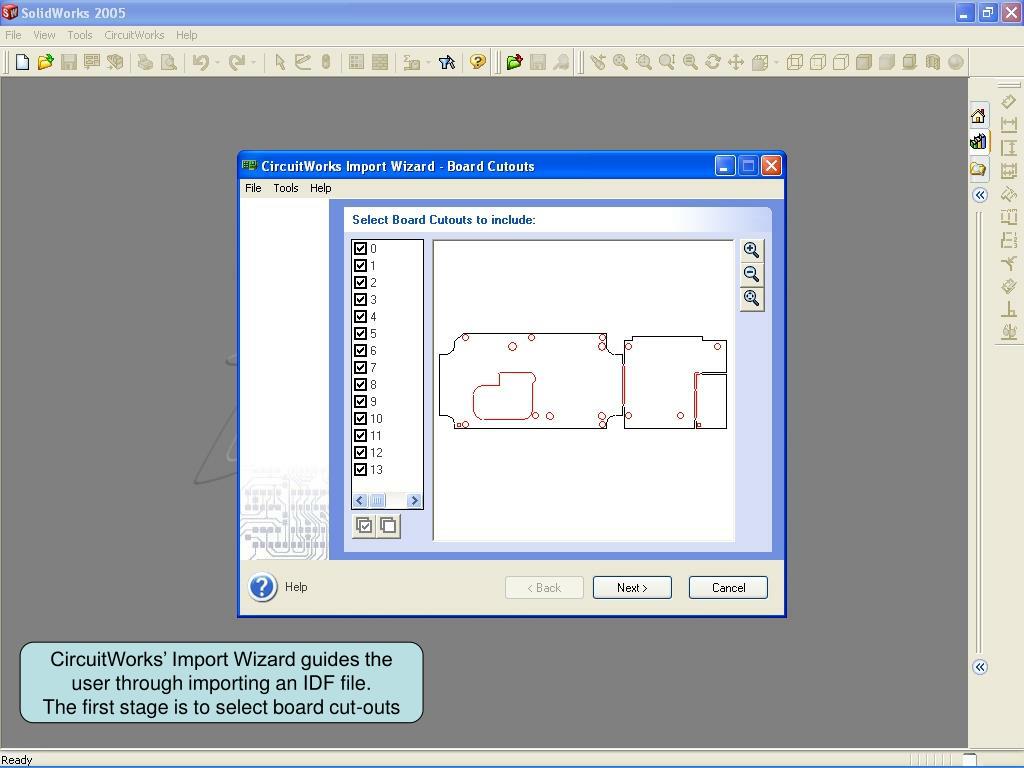The width and height of the screenshot is (1024, 768).
Task: Click the Print Preview icon
Action: (168, 62)
